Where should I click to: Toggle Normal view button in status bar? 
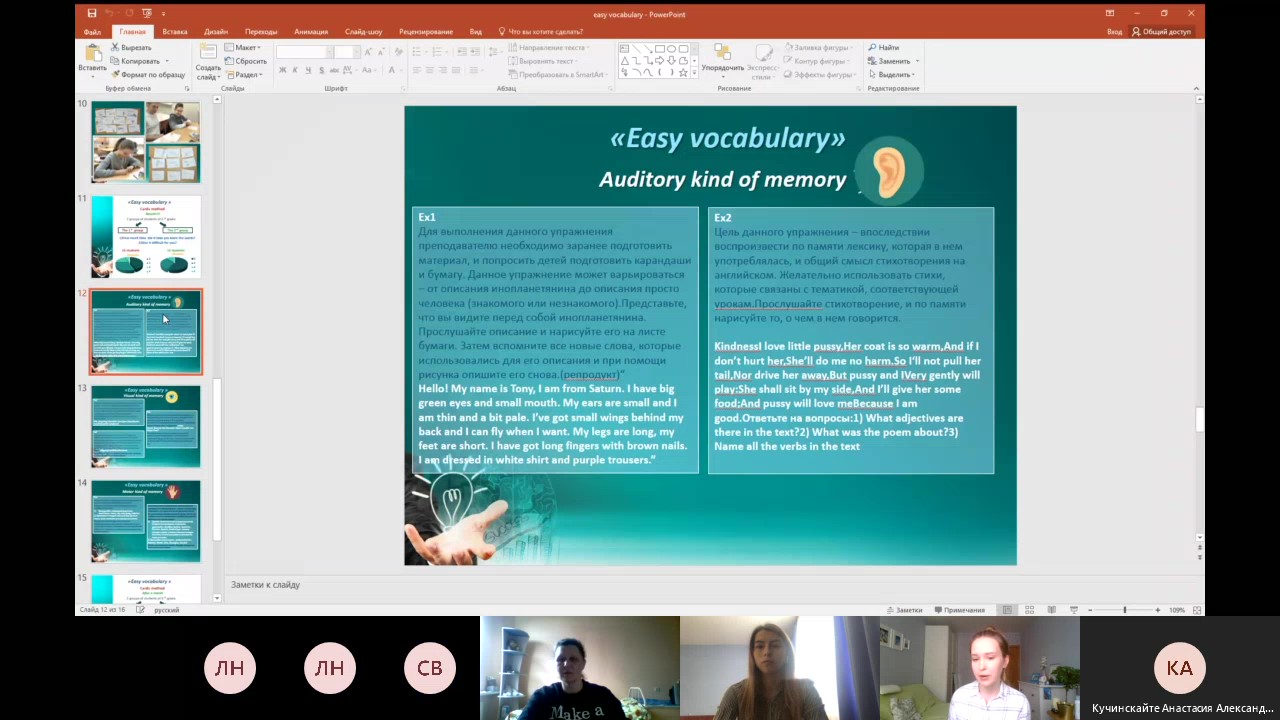pos(1007,610)
